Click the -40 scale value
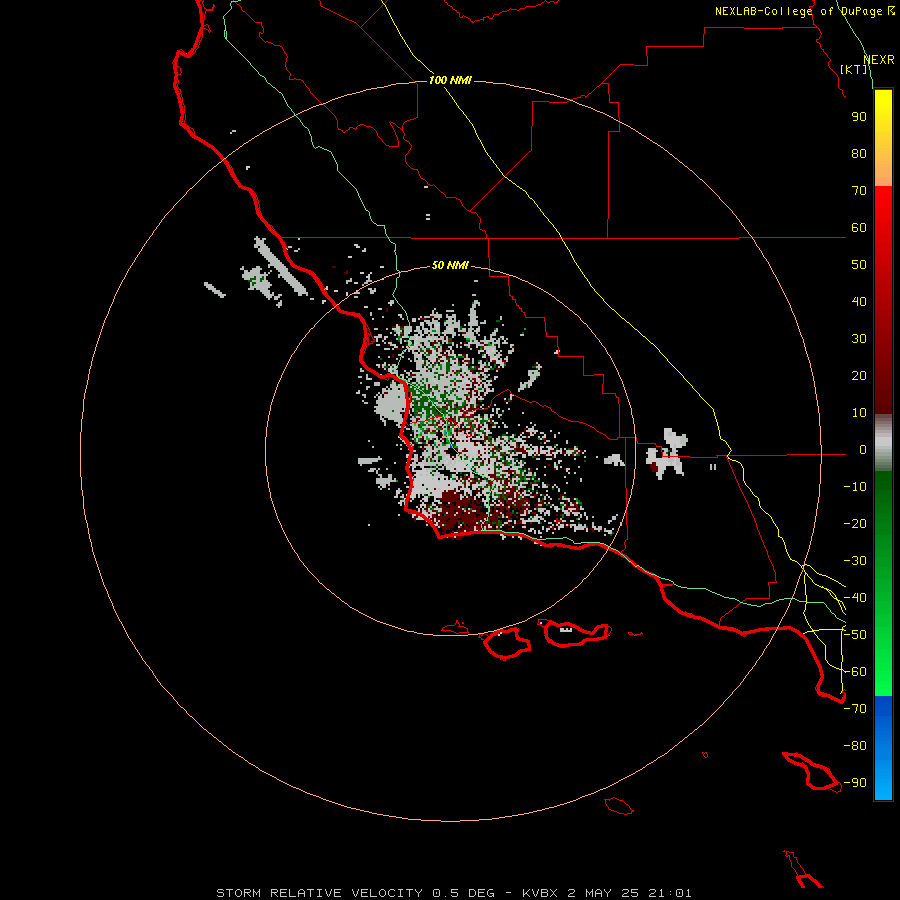Viewport: 900px width, 900px height. [x=855, y=598]
